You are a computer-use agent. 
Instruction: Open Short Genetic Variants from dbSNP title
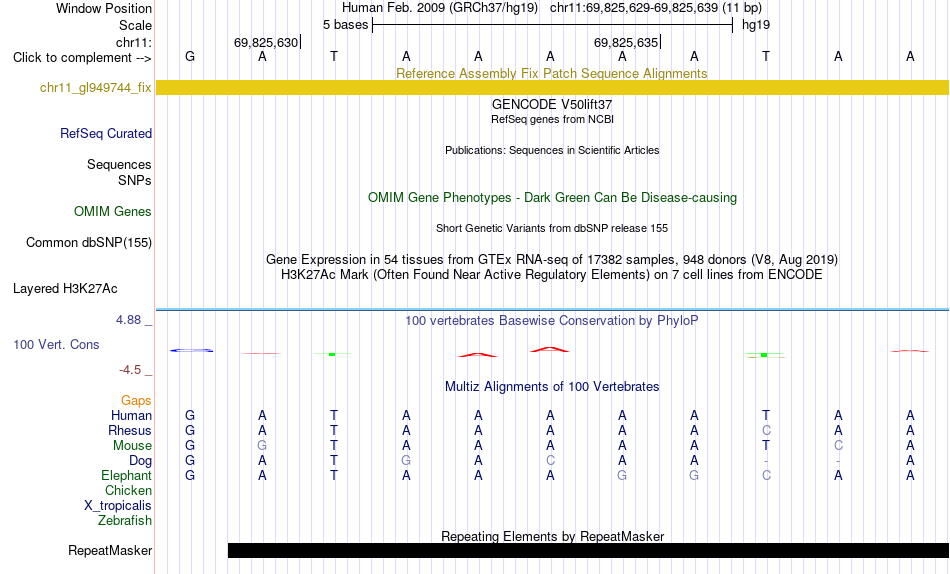[x=552, y=229]
